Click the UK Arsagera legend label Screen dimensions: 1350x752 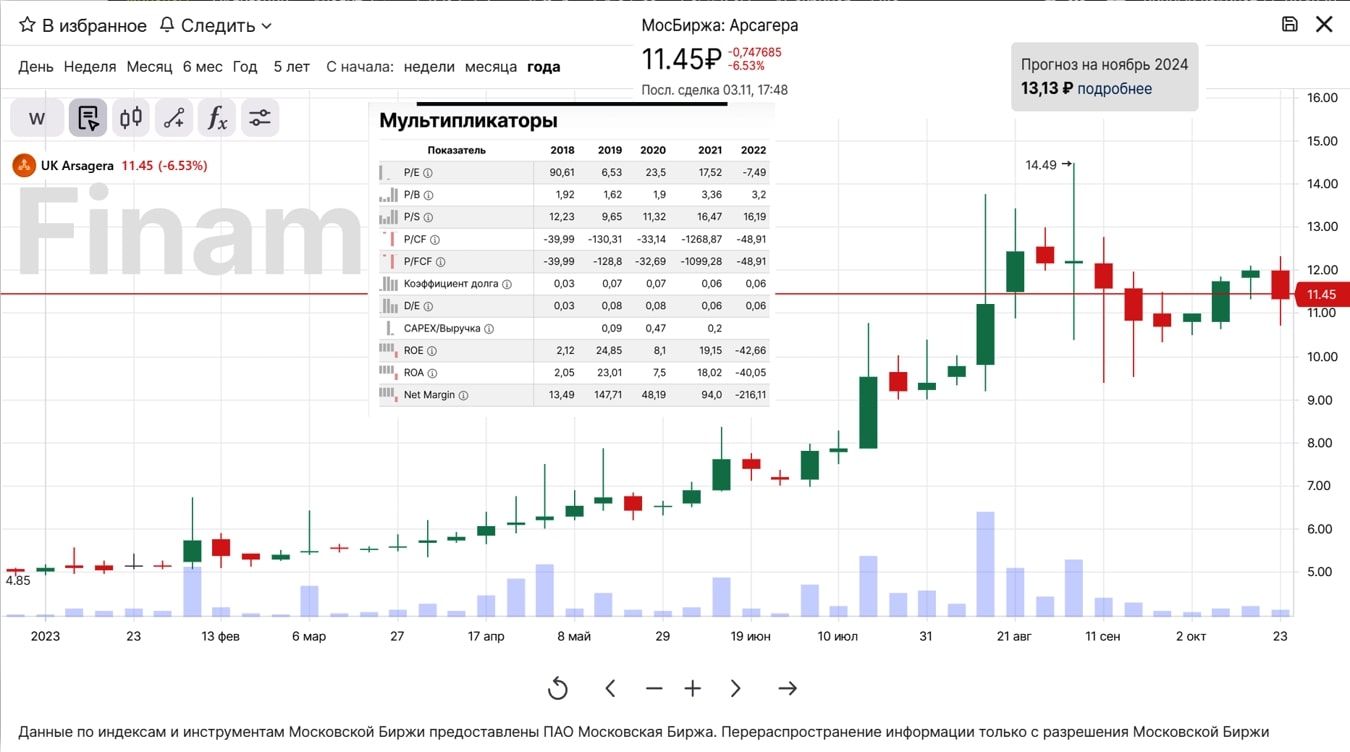pos(77,165)
